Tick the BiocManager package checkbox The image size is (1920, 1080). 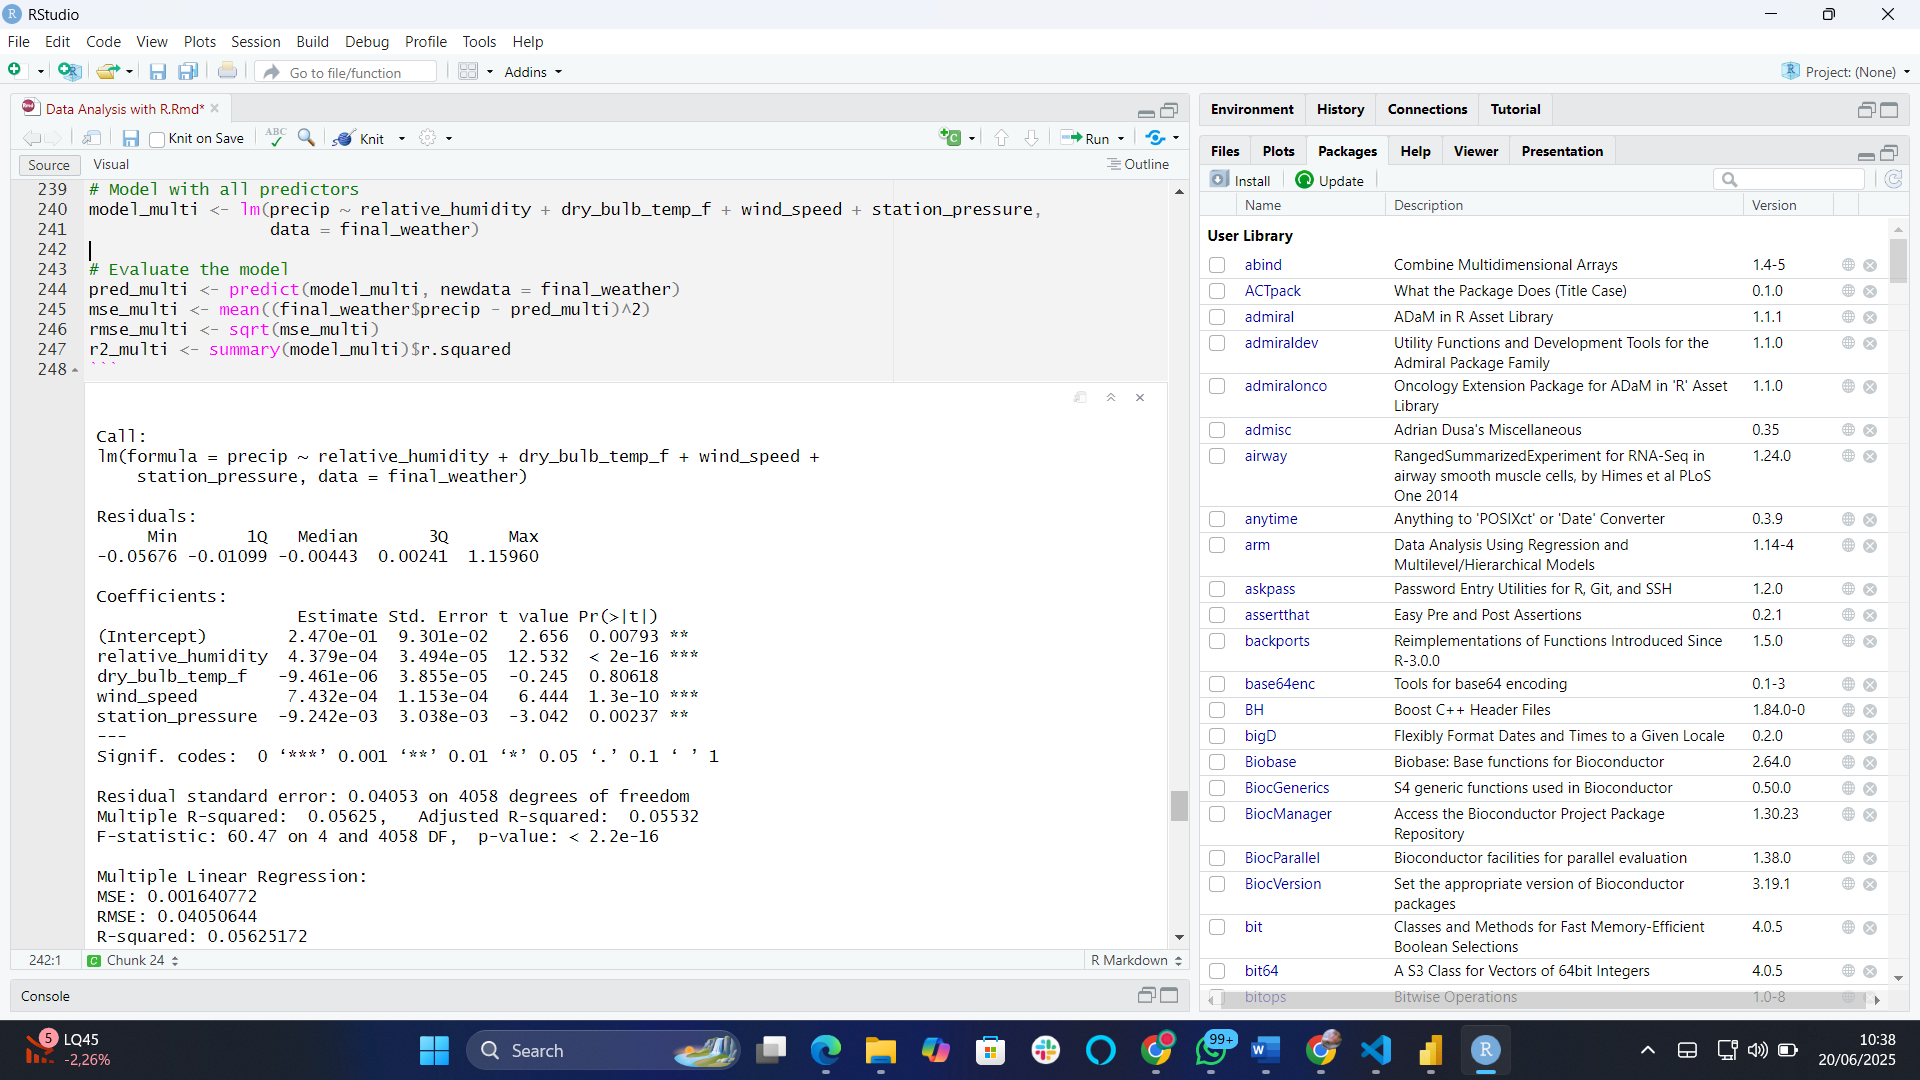click(1217, 814)
